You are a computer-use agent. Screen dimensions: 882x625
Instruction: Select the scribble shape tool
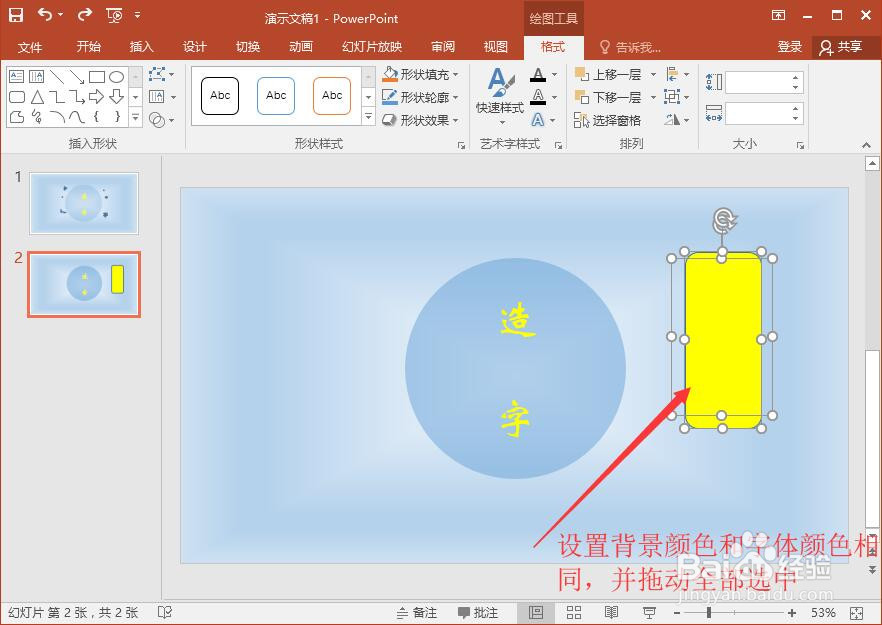[x=37, y=117]
